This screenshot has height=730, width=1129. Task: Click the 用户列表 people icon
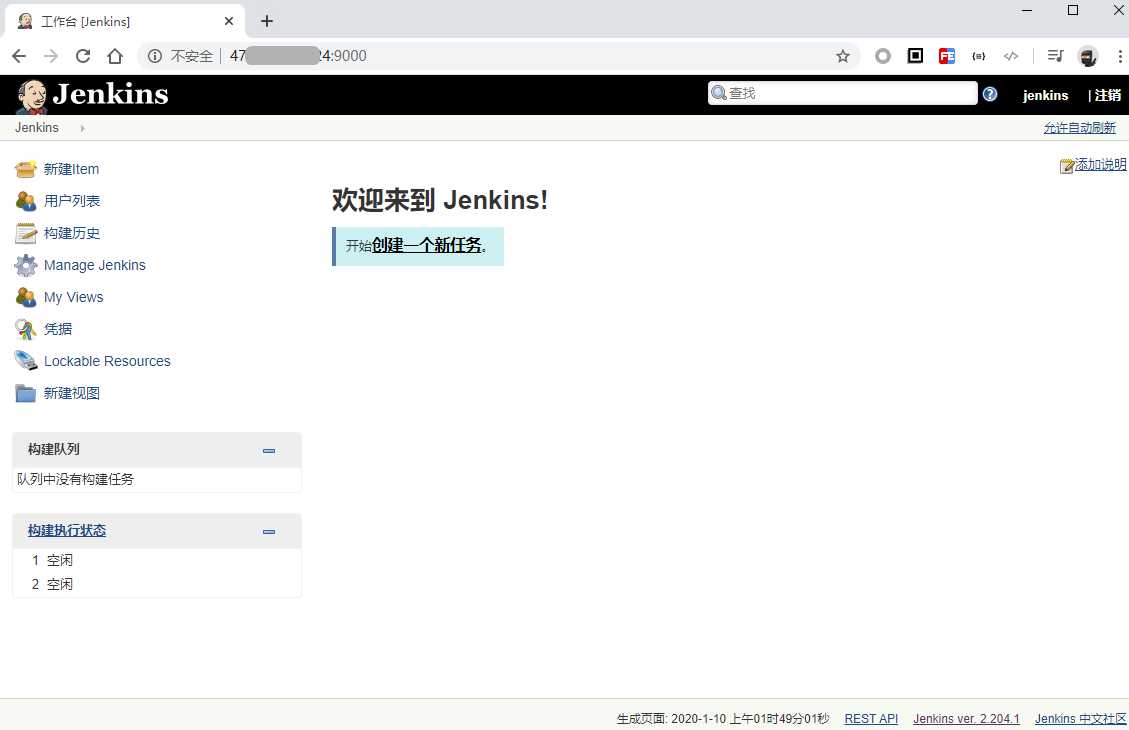(25, 201)
